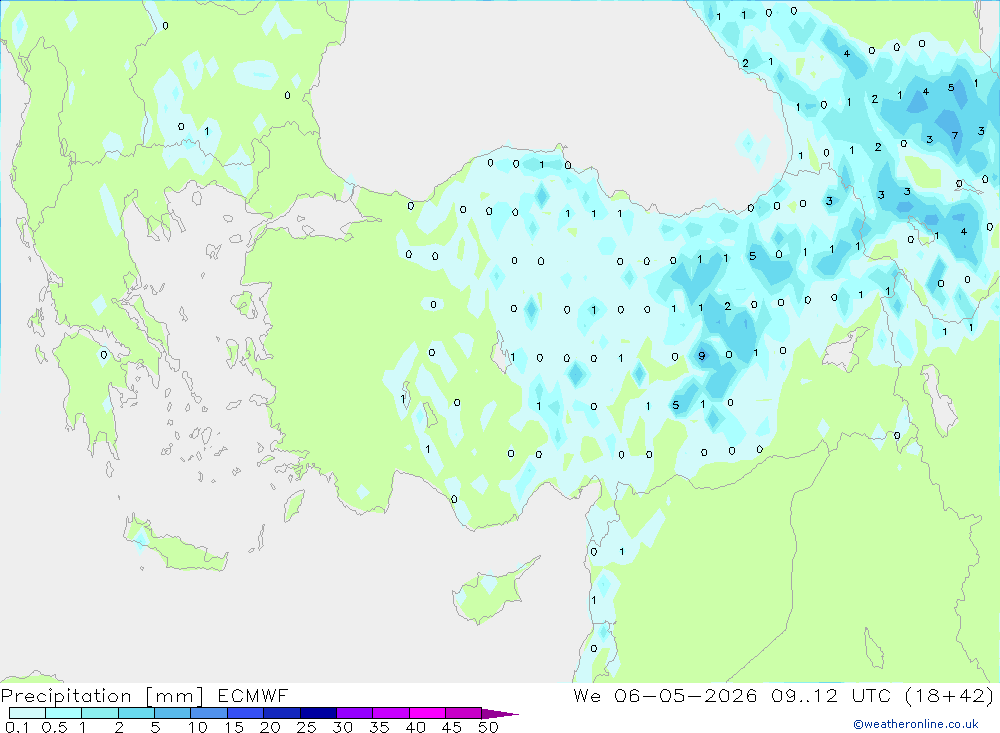This screenshot has width=1000, height=733.
Task: Click the '15' legend scale label
Action: click(234, 727)
